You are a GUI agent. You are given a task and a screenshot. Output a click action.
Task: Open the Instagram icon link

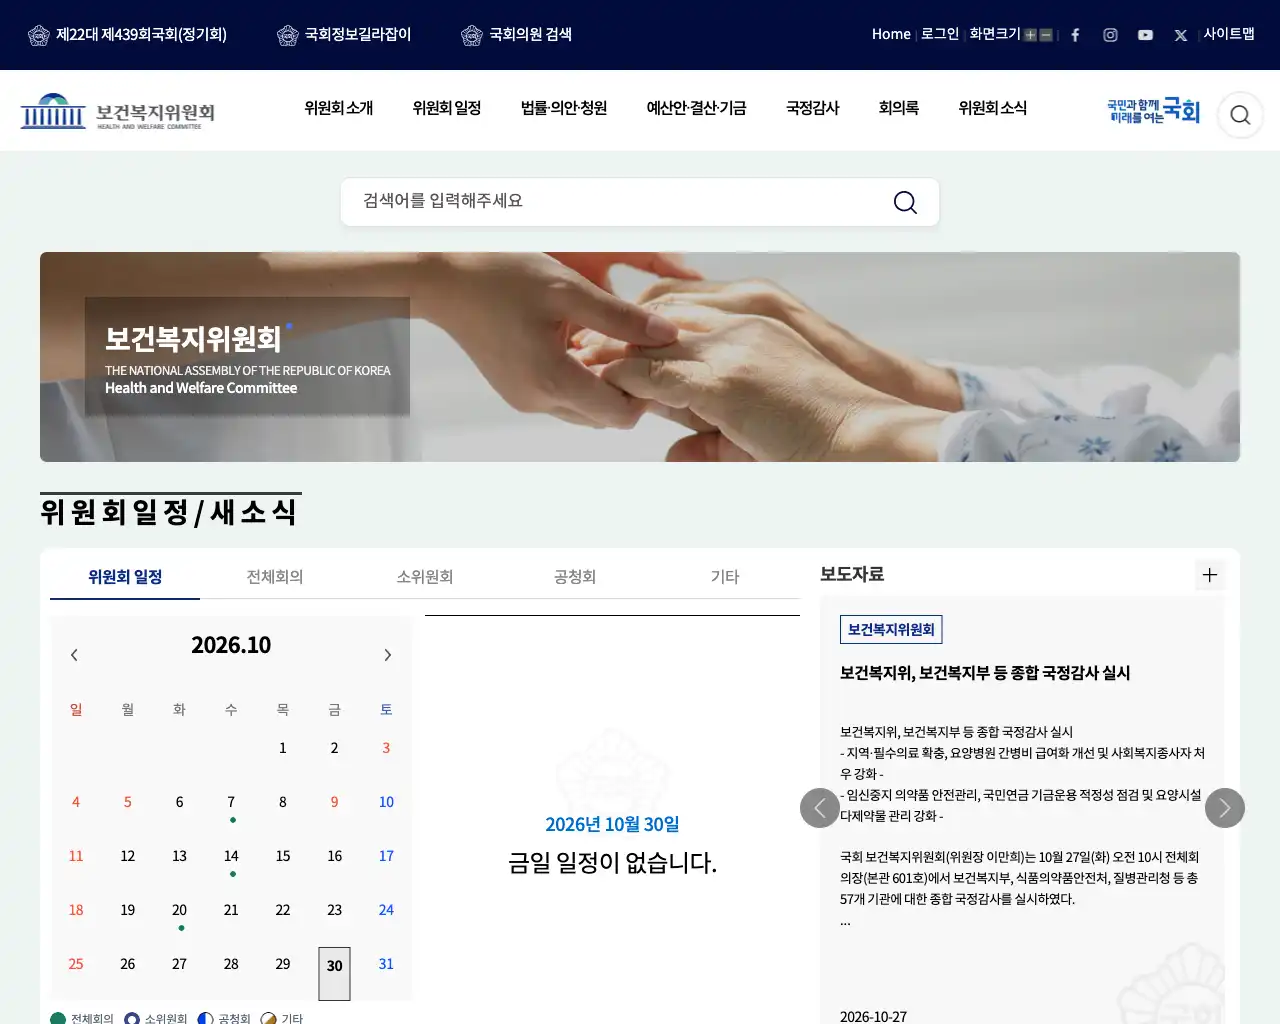coord(1110,35)
